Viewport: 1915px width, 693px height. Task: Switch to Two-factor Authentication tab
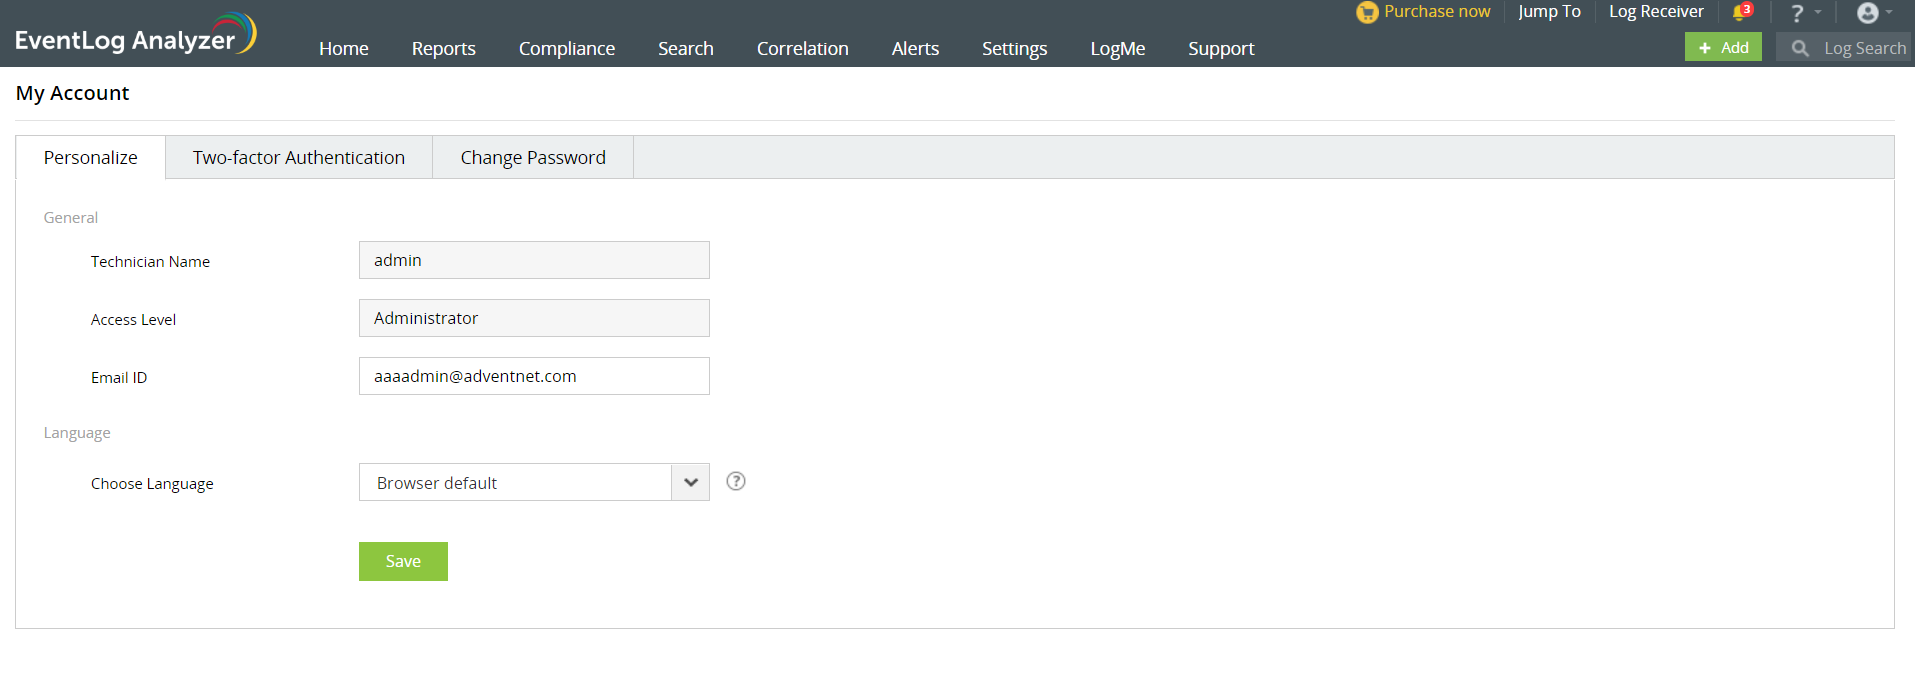[299, 157]
